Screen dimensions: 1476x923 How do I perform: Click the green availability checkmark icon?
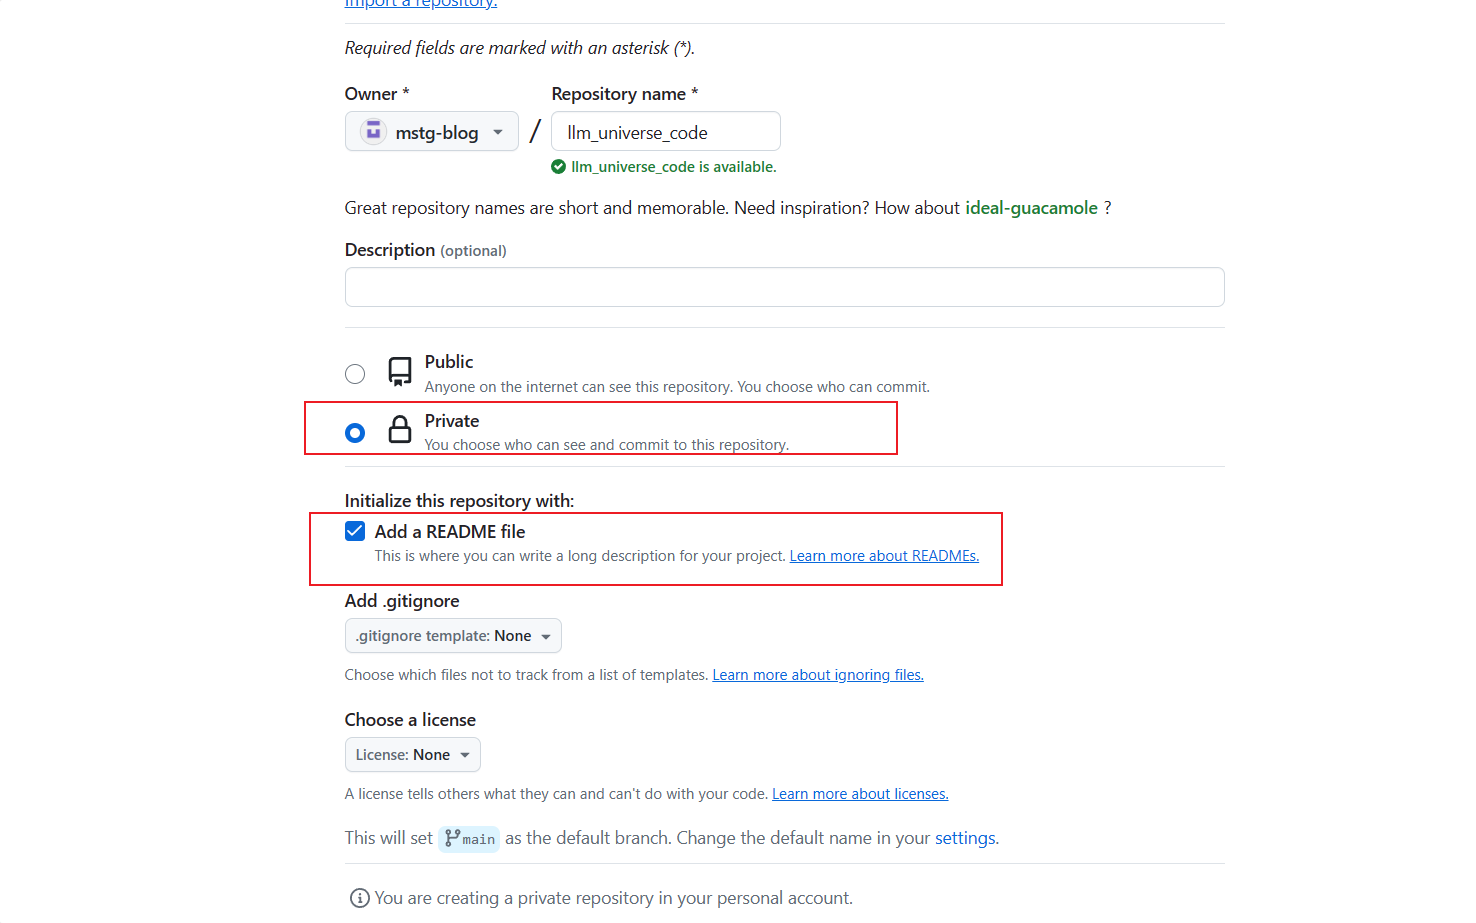click(x=559, y=167)
